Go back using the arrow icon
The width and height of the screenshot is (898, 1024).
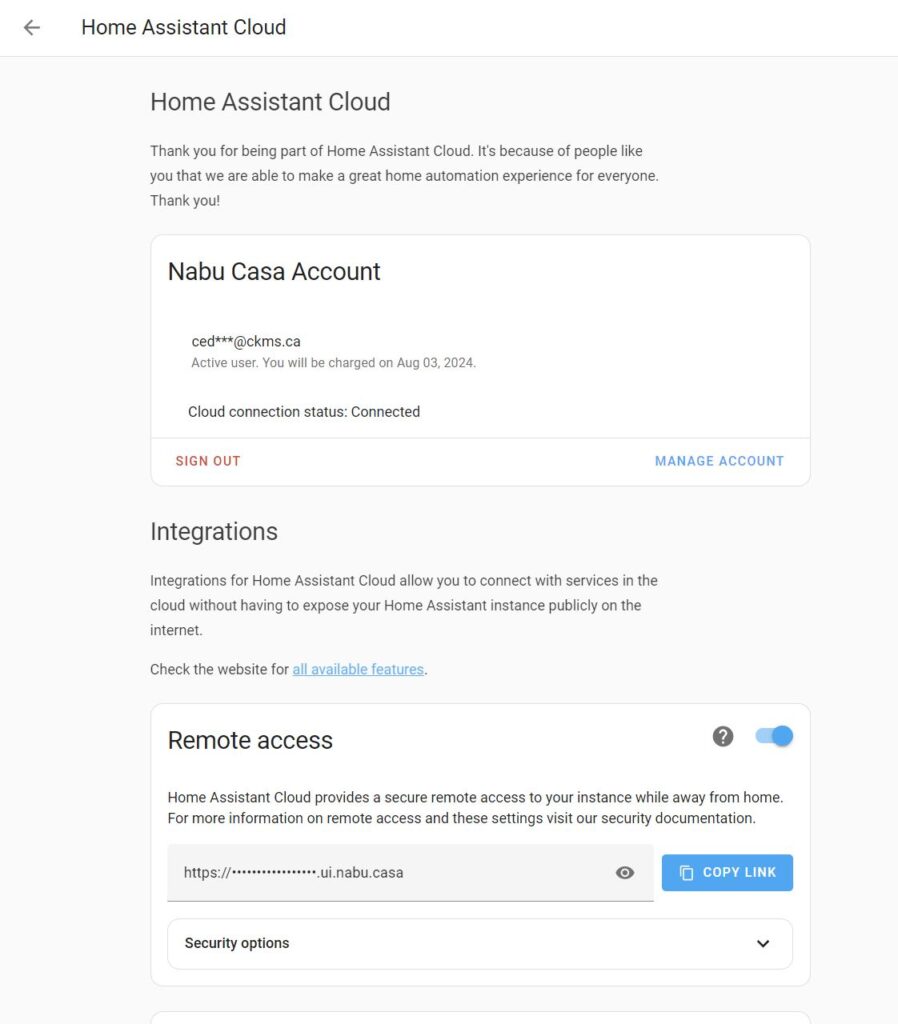[x=32, y=28]
